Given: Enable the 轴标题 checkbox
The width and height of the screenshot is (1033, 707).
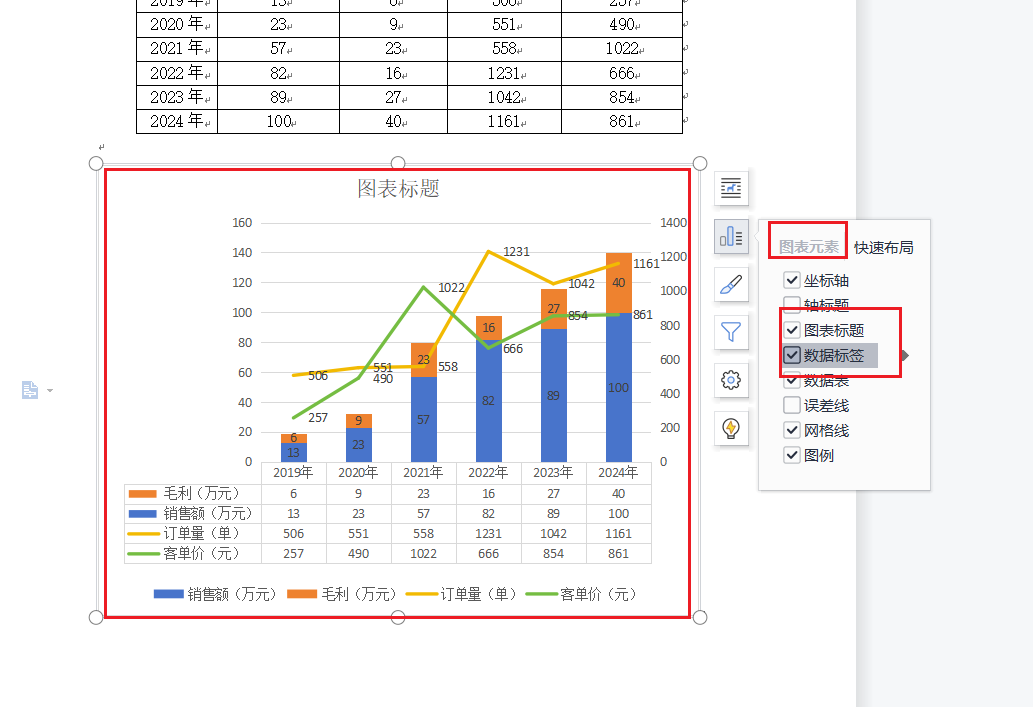Looking at the screenshot, I should point(792,305).
